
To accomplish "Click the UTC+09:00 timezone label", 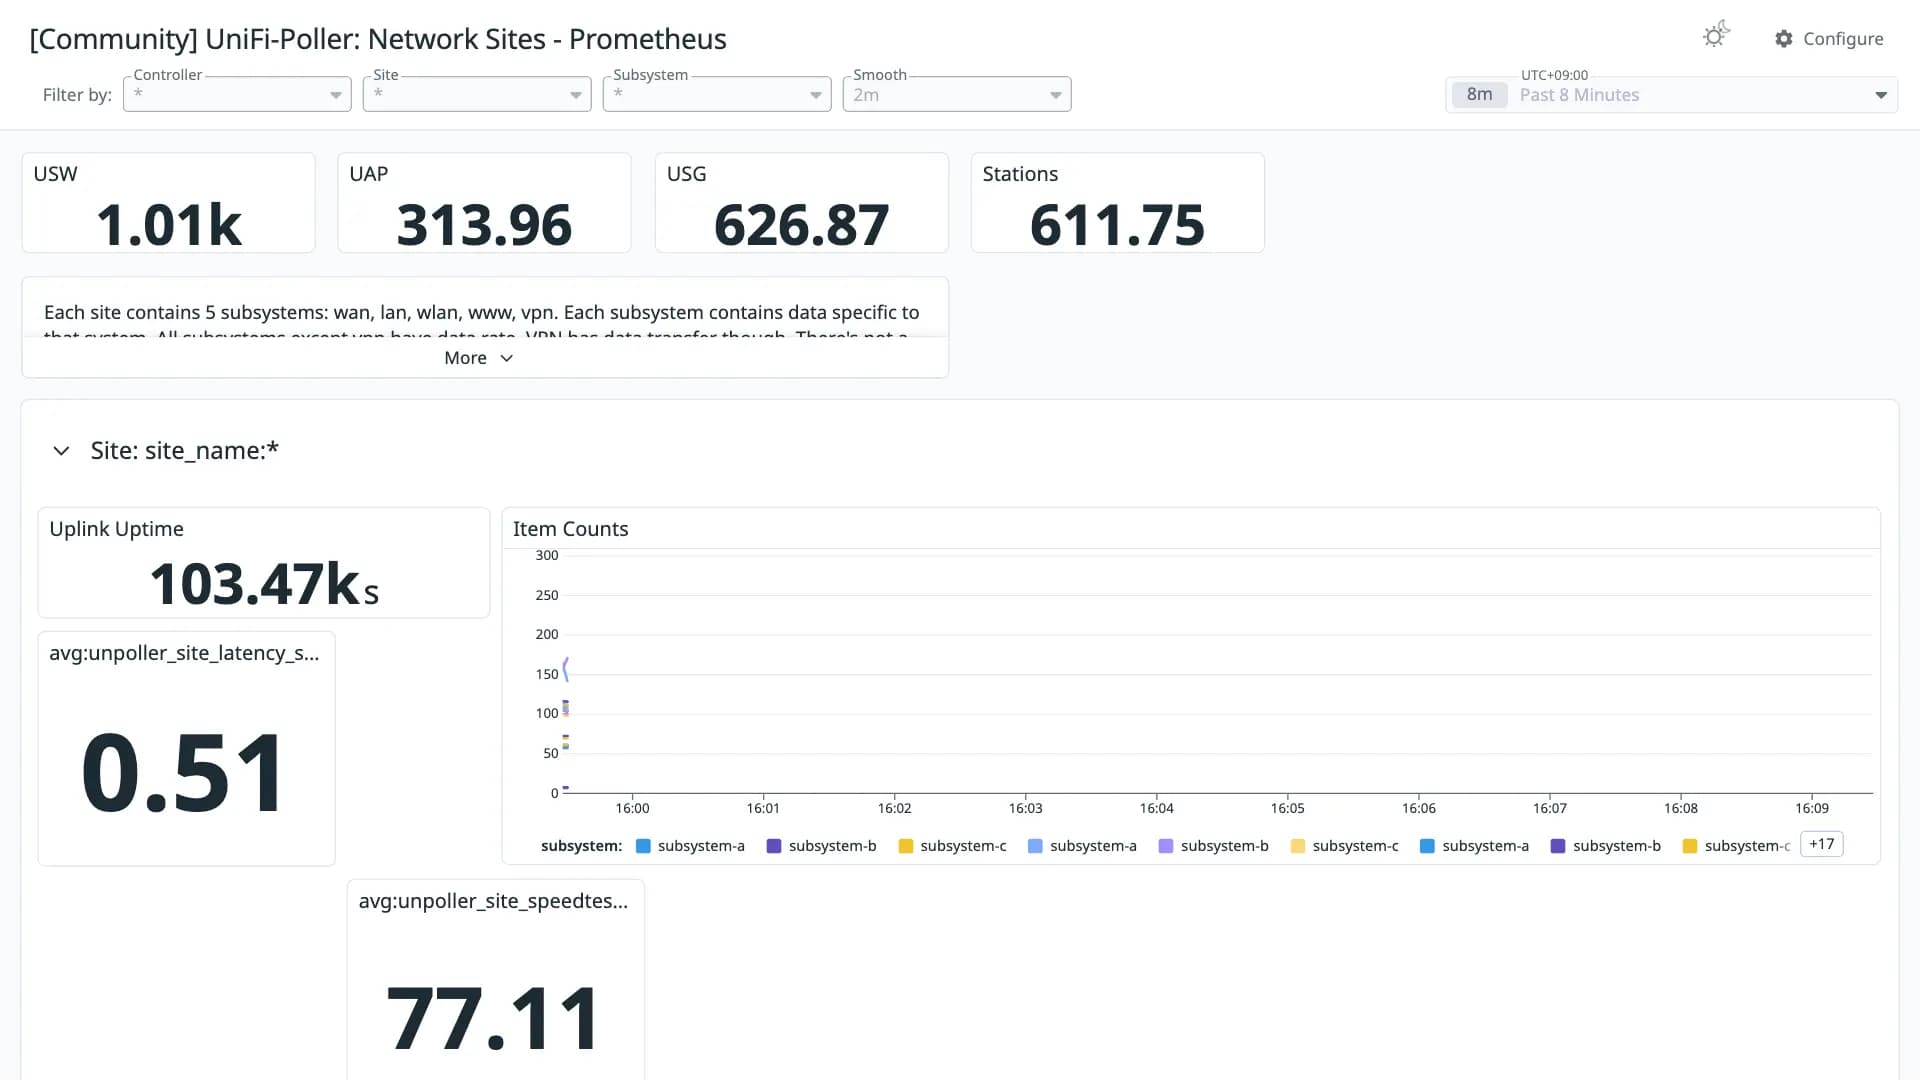I will (1554, 75).
